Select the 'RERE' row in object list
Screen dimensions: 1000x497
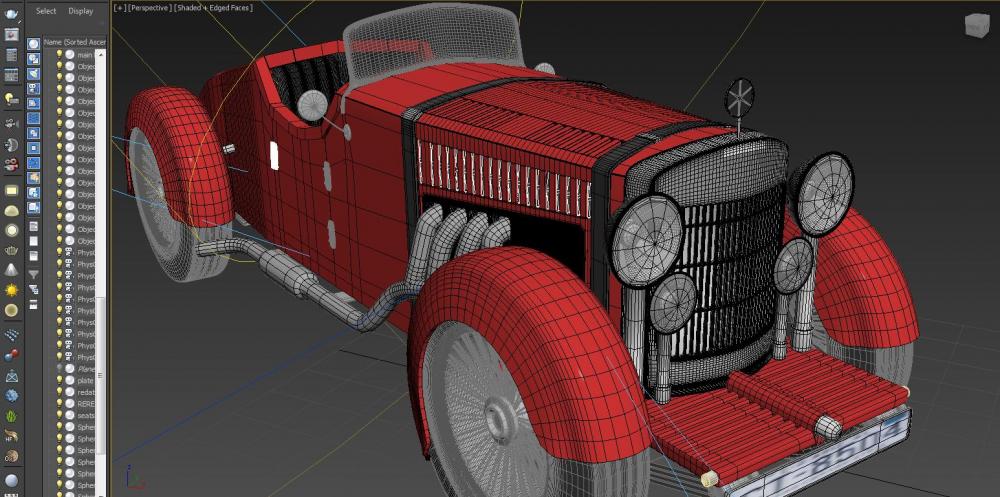pos(74,404)
